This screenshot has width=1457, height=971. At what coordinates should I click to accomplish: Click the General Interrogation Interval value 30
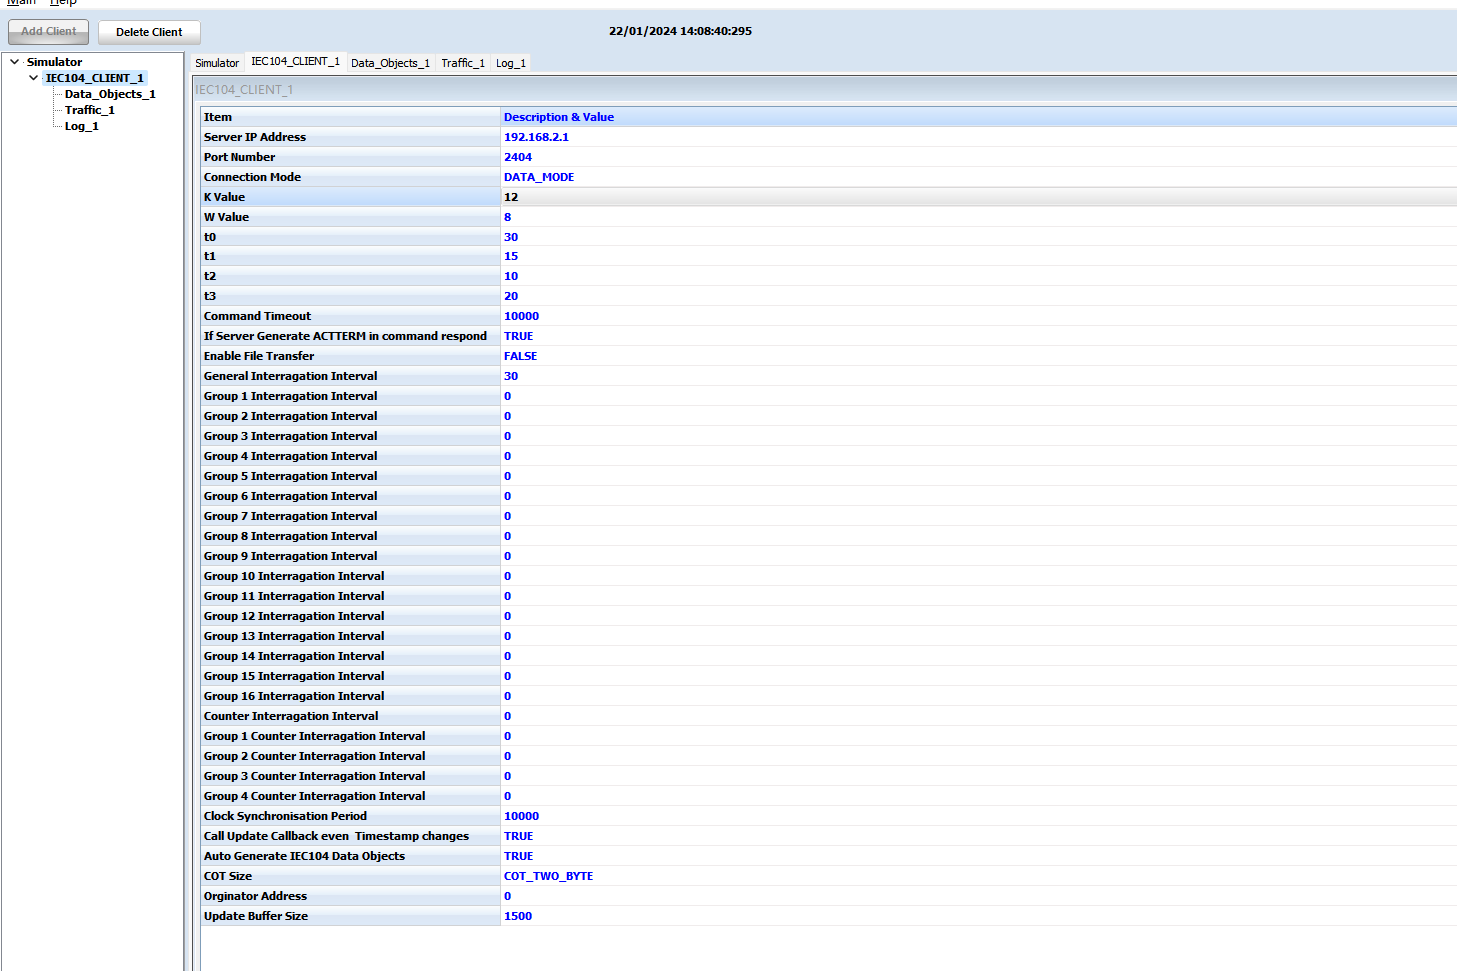pos(511,376)
